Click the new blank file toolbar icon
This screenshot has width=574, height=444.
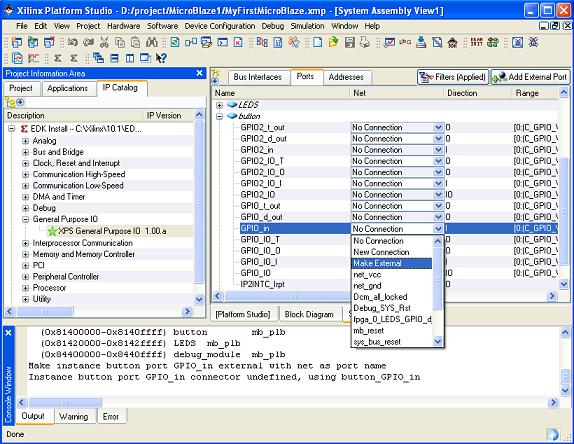(317, 42)
